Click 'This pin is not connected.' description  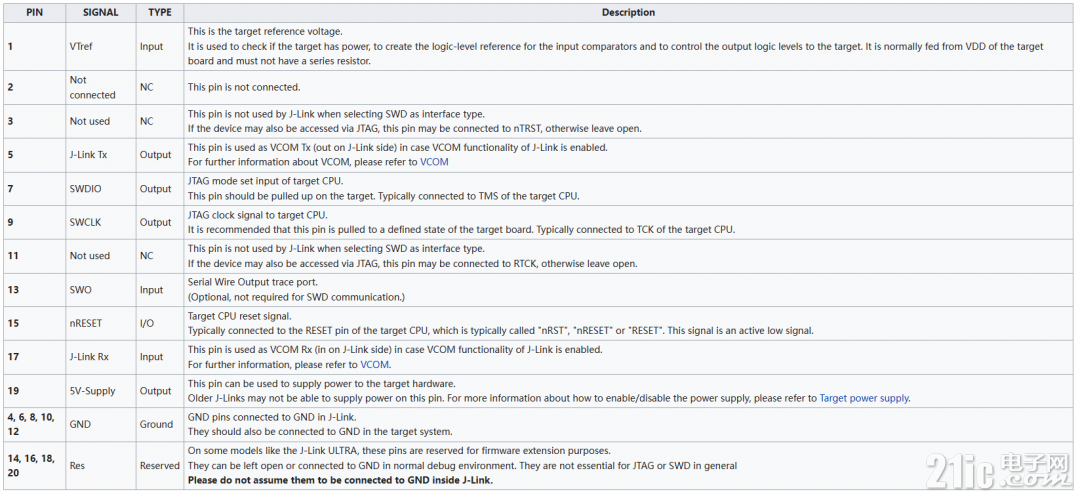pyautogui.click(x=244, y=87)
